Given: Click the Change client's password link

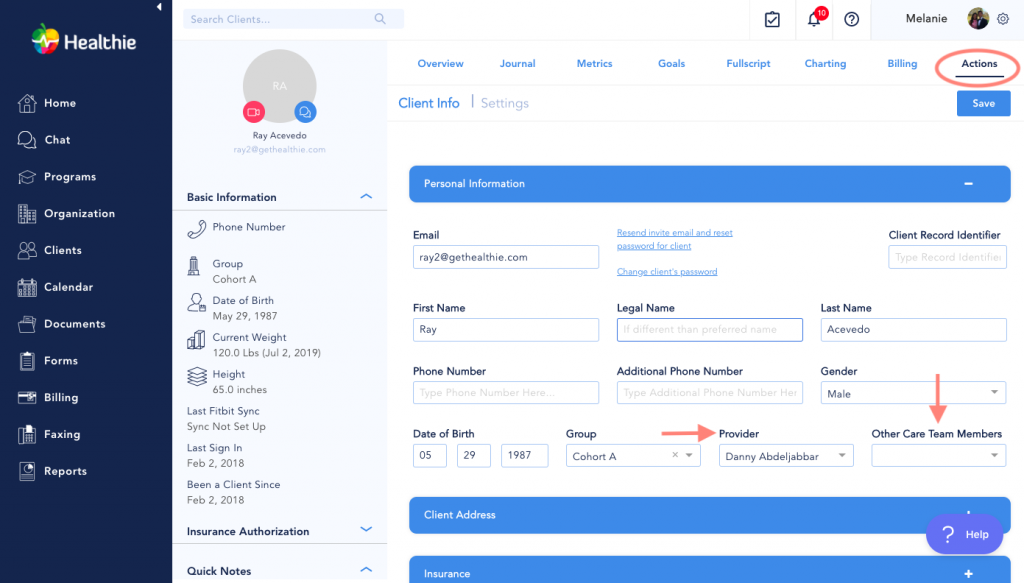Looking at the screenshot, I should click(x=667, y=271).
